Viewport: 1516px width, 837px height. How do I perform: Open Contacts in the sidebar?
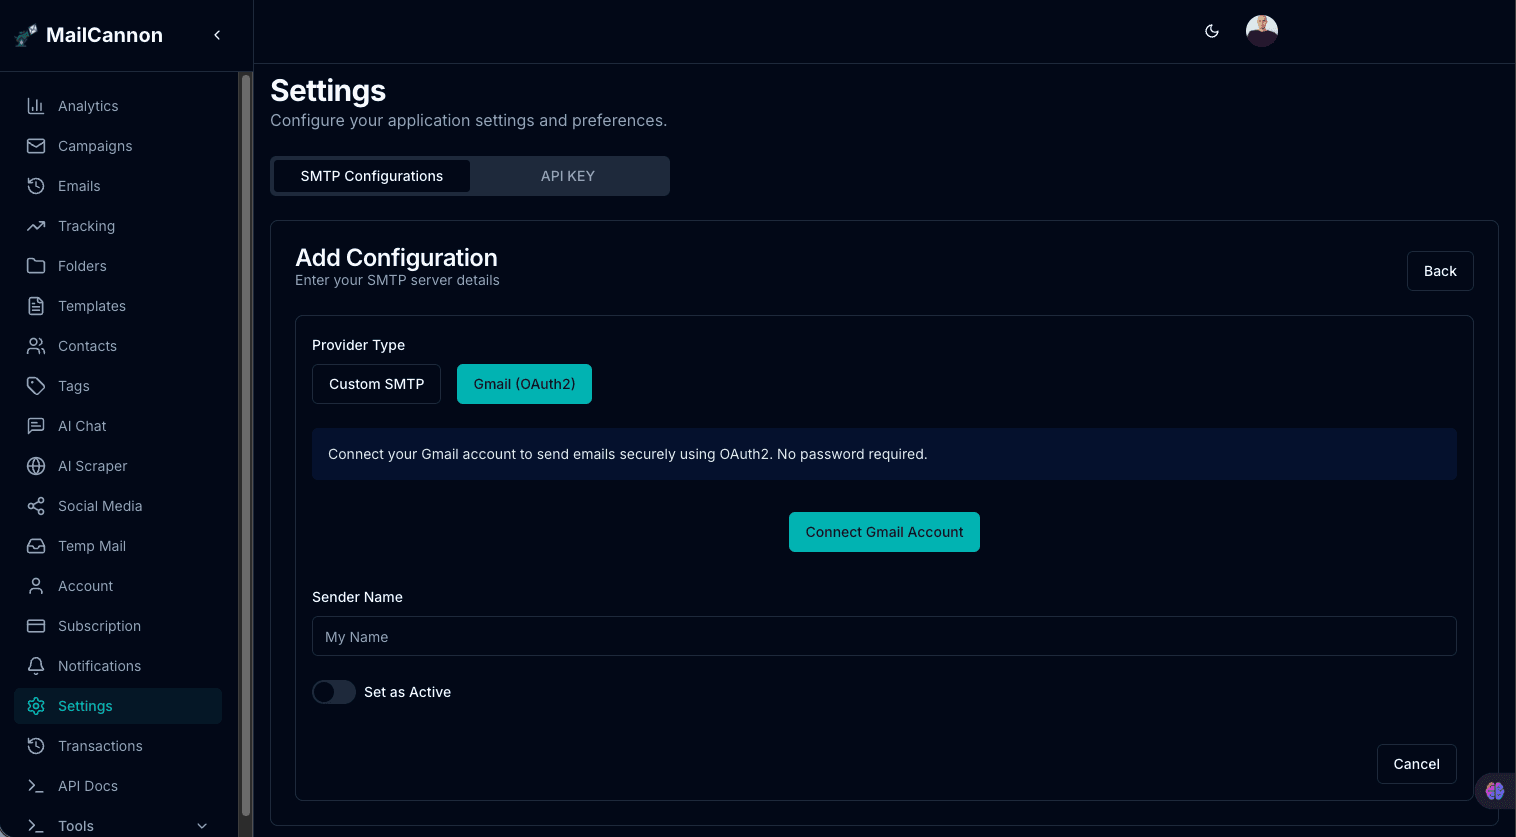tap(118, 346)
